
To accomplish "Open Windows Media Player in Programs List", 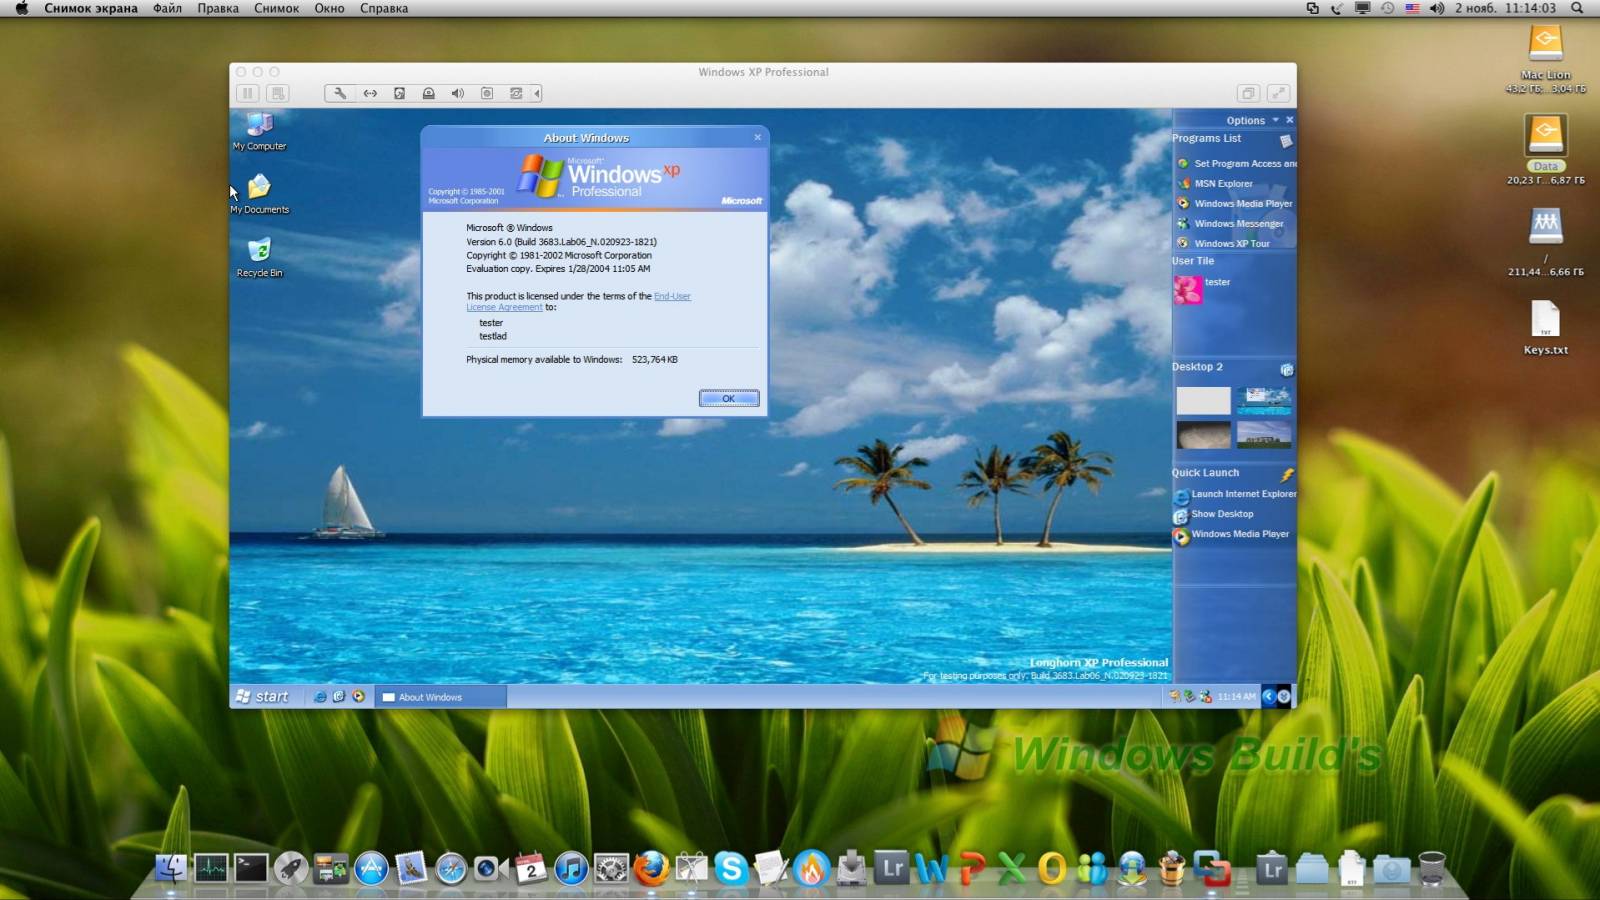I will point(1234,203).
